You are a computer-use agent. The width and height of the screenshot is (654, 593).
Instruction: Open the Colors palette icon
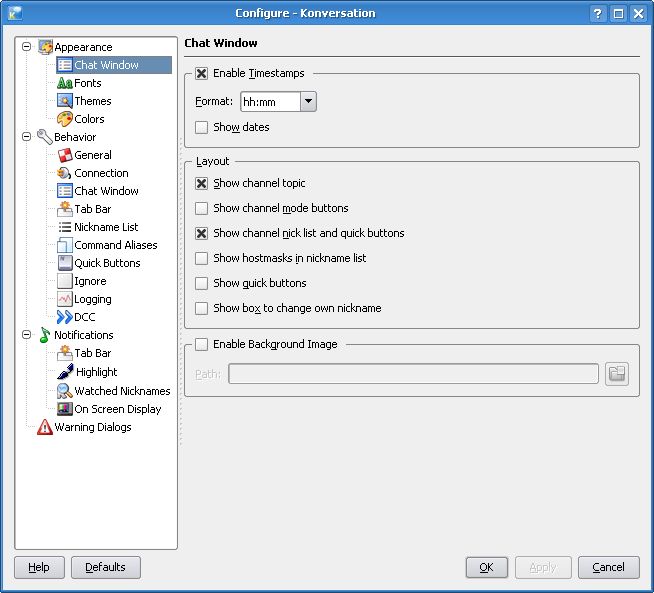[x=65, y=119]
